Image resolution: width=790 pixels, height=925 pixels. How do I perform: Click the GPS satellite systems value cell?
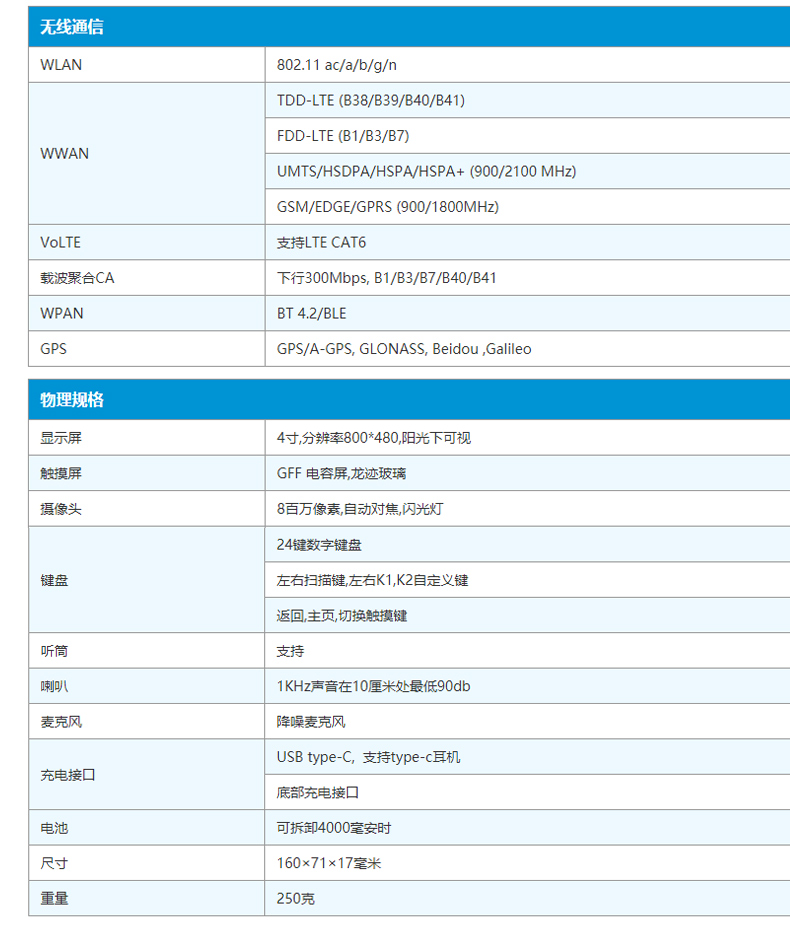tap(404, 349)
